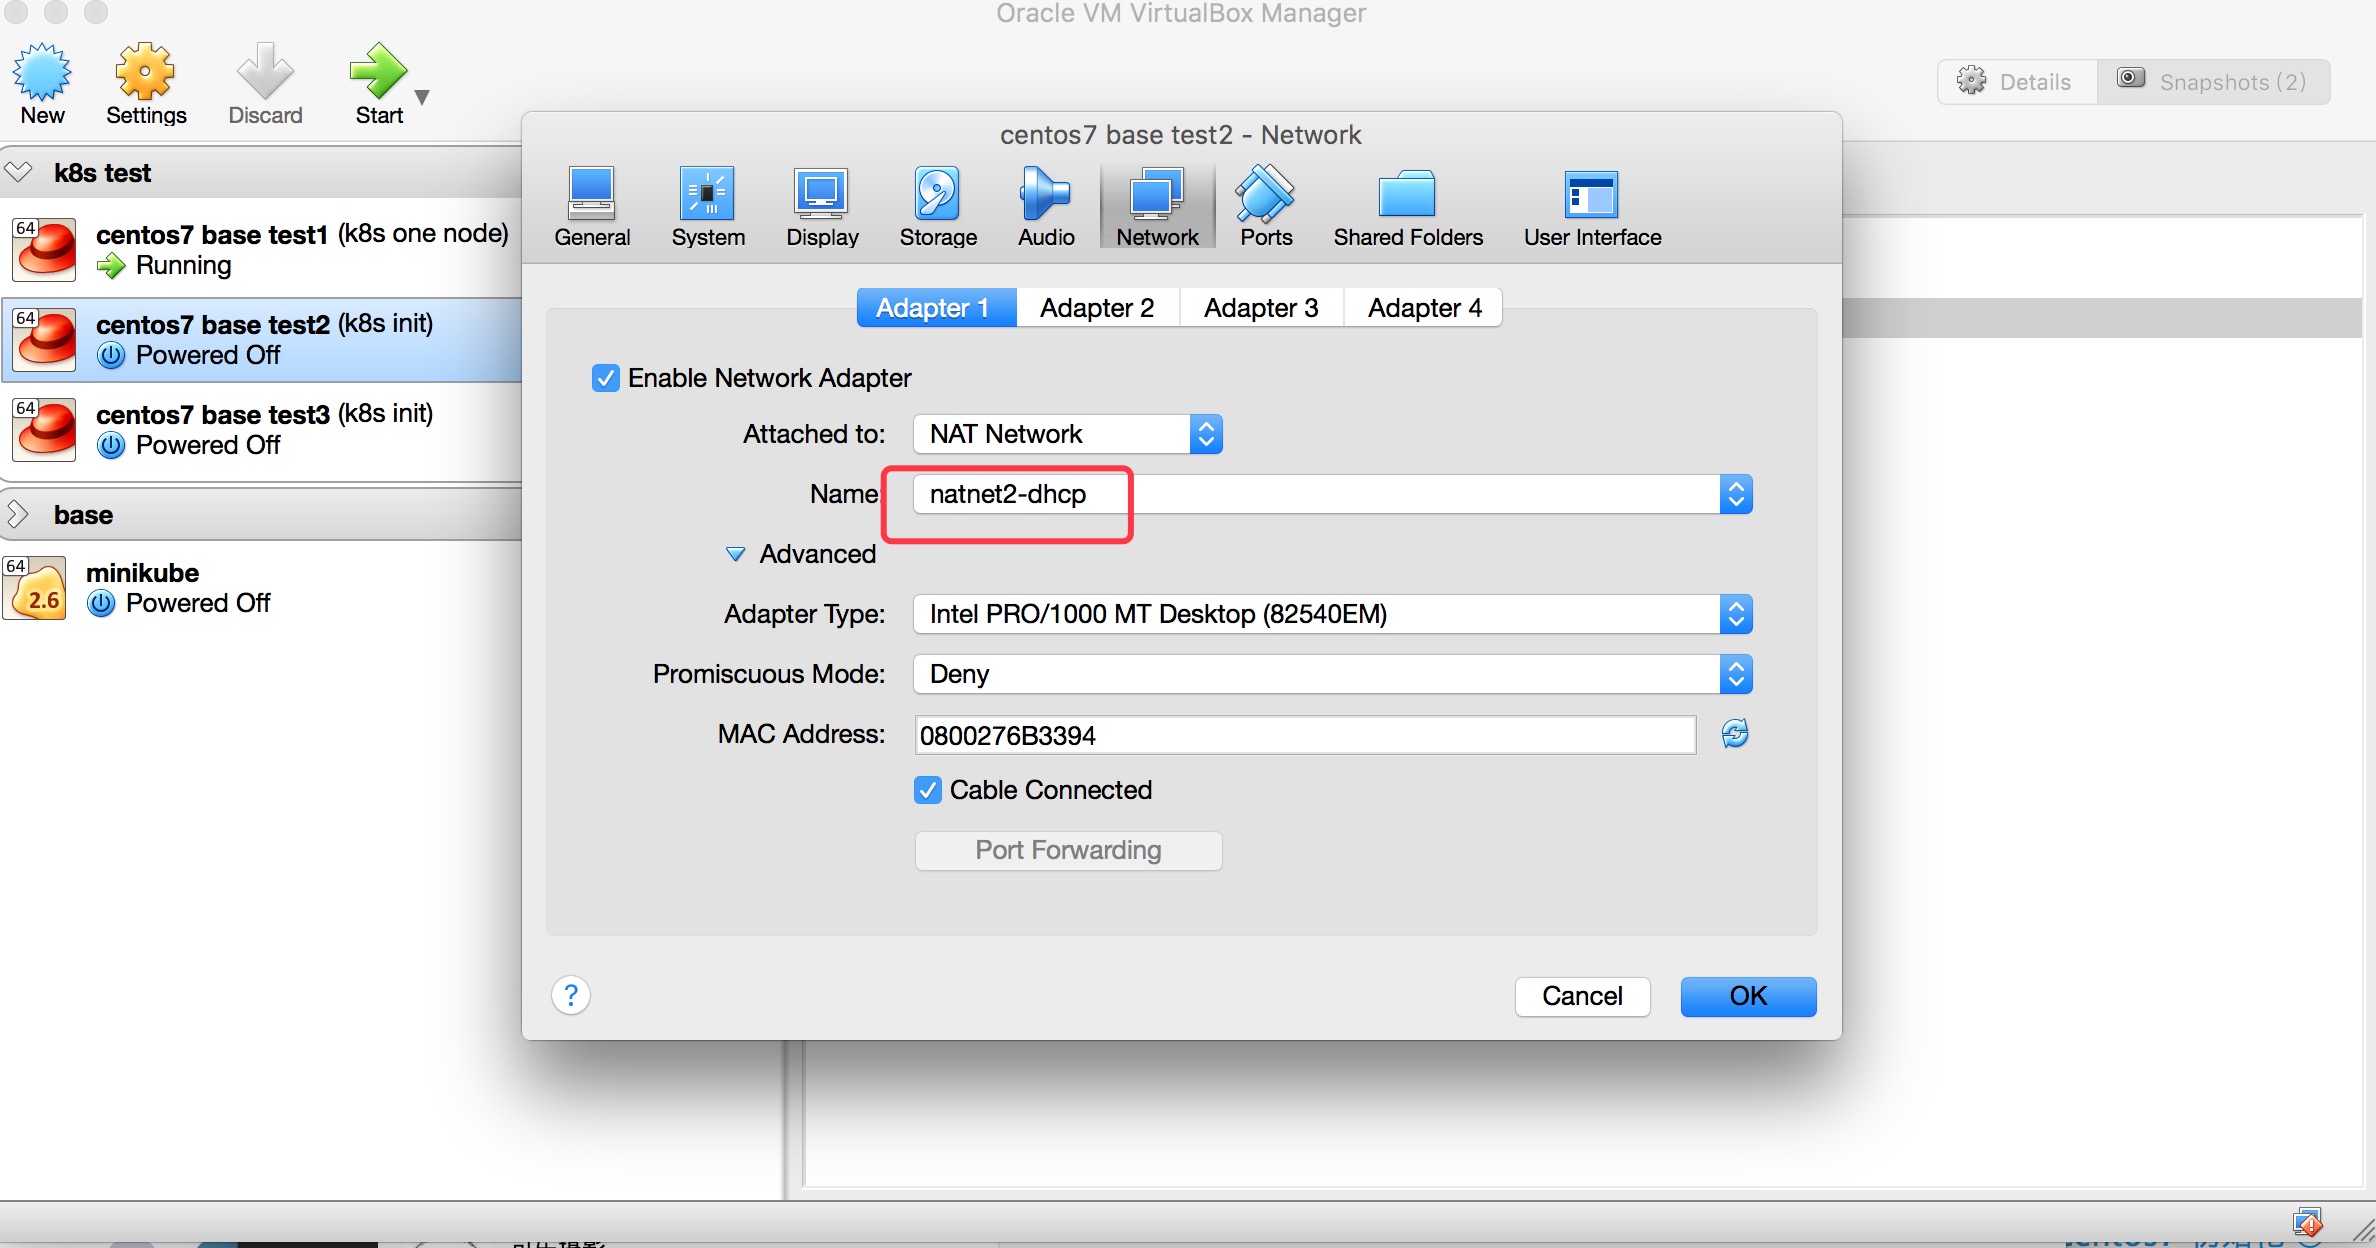Toggle the Cable Connected checkbox
The width and height of the screenshot is (2376, 1248).
coord(928,790)
